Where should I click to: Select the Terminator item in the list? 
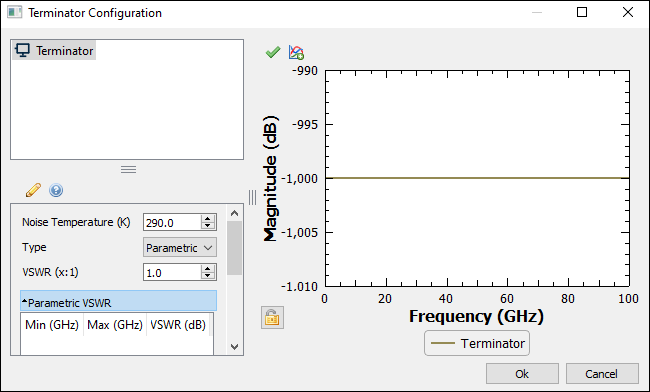(x=54, y=51)
